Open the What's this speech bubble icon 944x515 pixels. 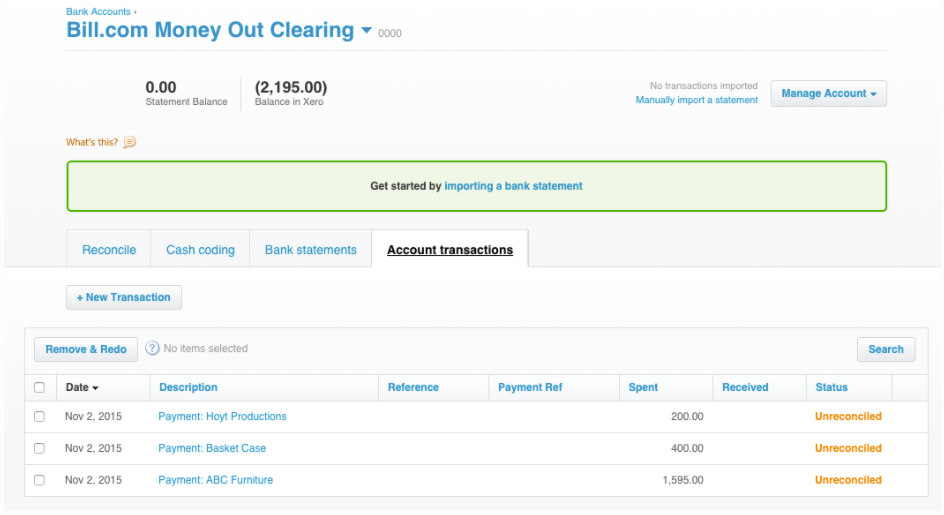[129, 142]
